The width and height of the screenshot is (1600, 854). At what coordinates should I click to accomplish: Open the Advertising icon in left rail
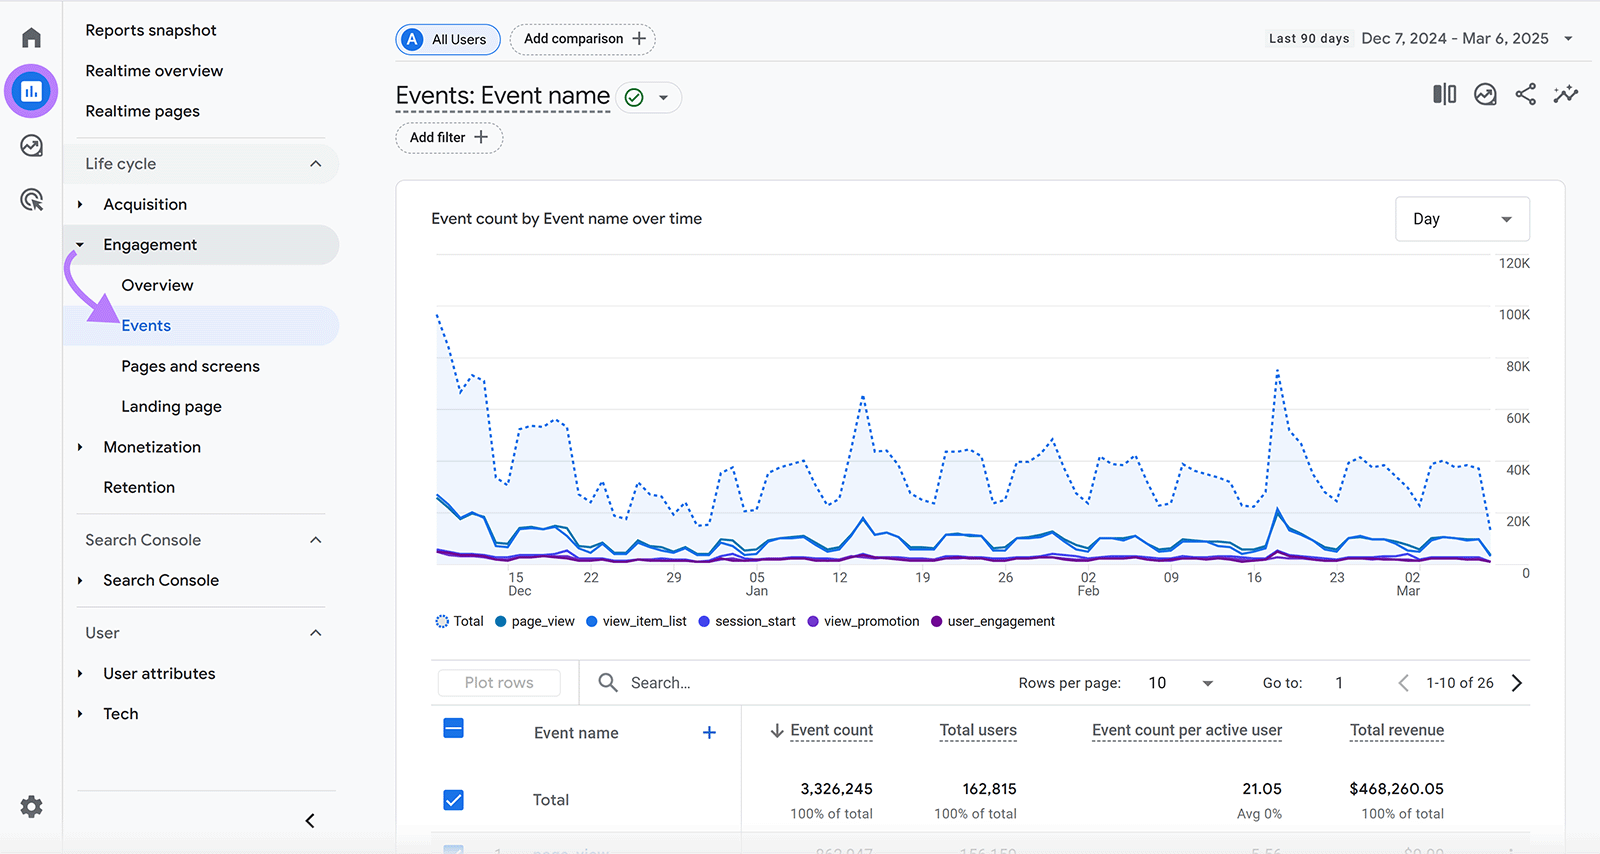tap(31, 200)
